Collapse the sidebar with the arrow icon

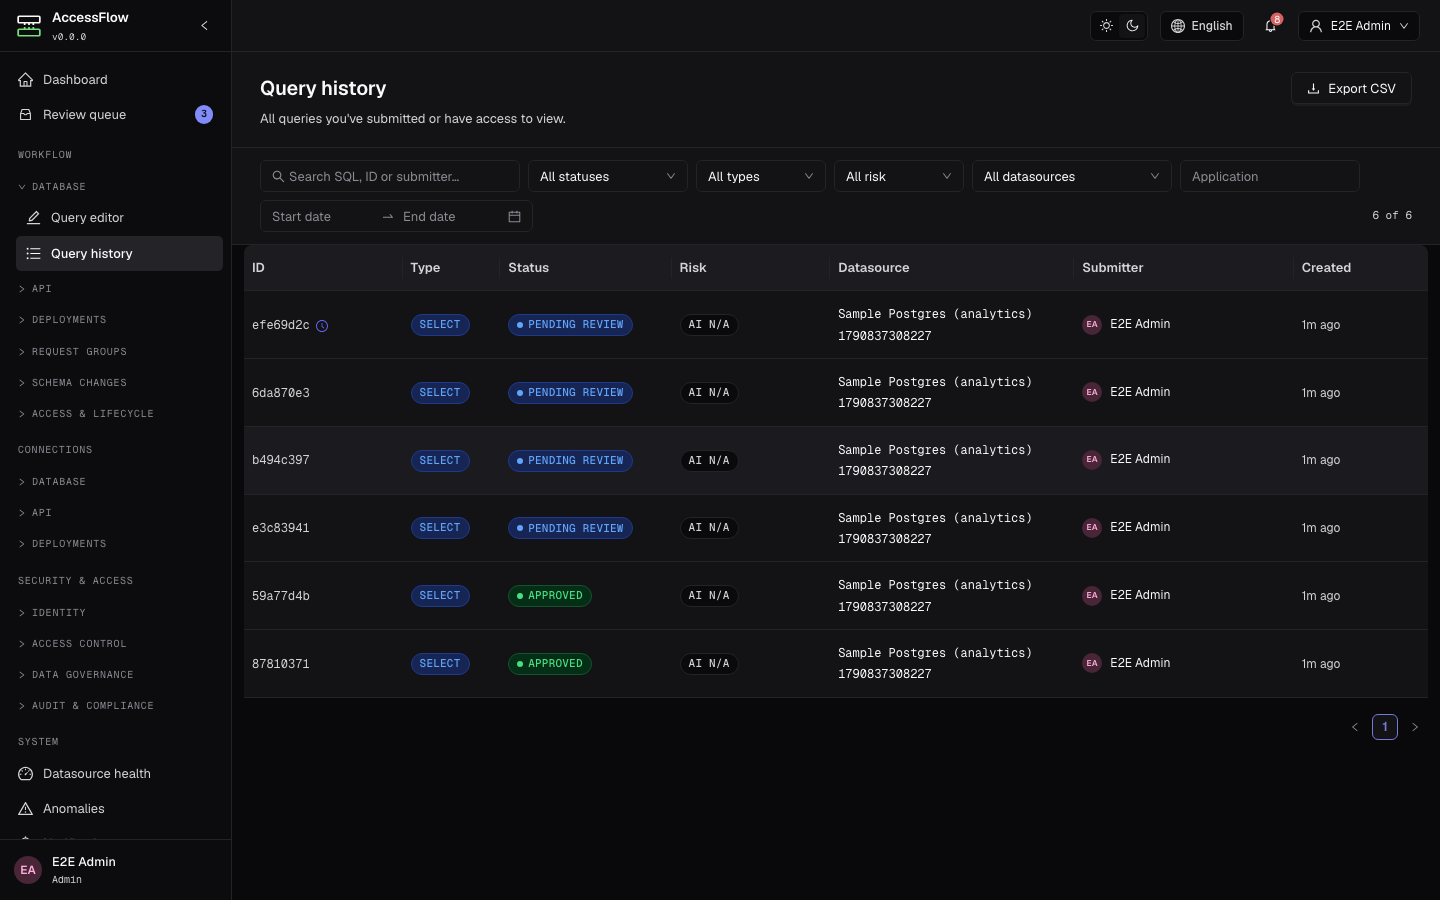[x=204, y=26]
